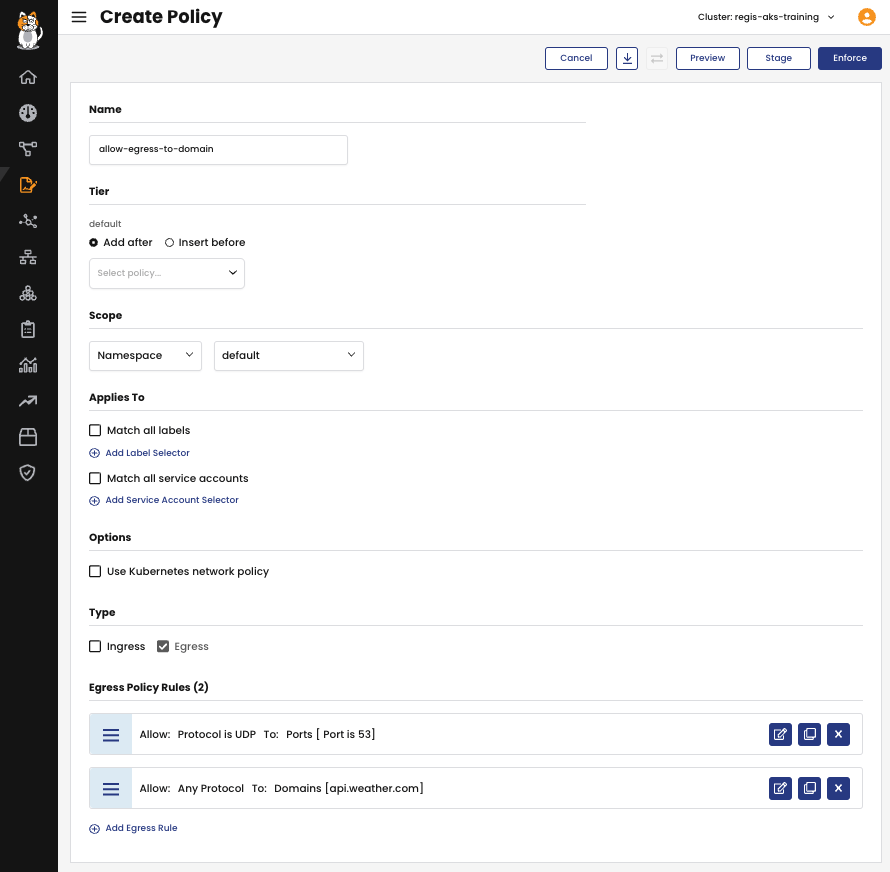Duplicate the api.weather.com domains rule
This screenshot has width=890, height=872.
[809, 789]
